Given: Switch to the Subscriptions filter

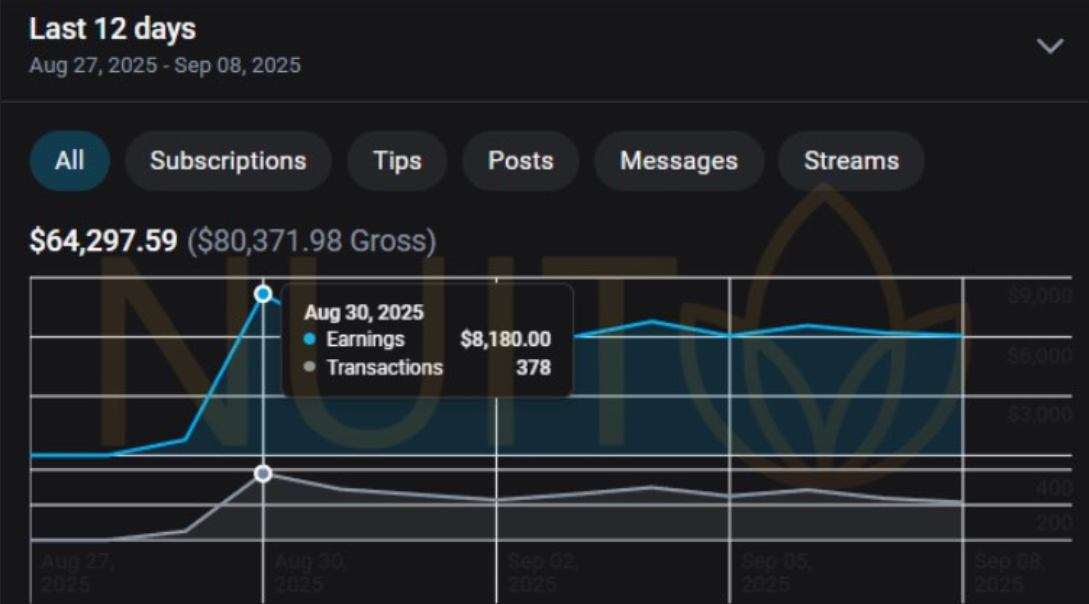Looking at the screenshot, I should (228, 161).
